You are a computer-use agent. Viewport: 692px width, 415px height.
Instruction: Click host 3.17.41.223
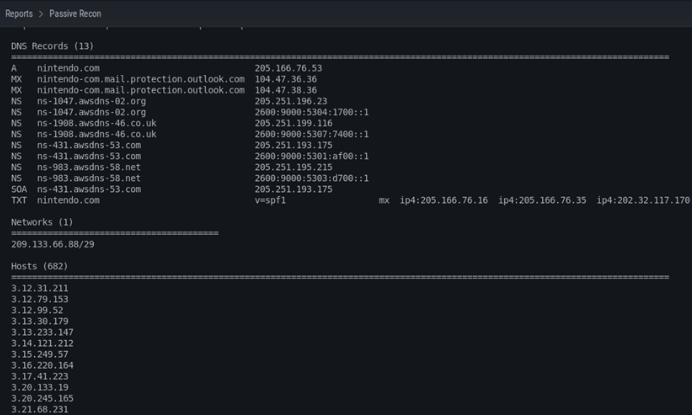[x=40, y=377]
